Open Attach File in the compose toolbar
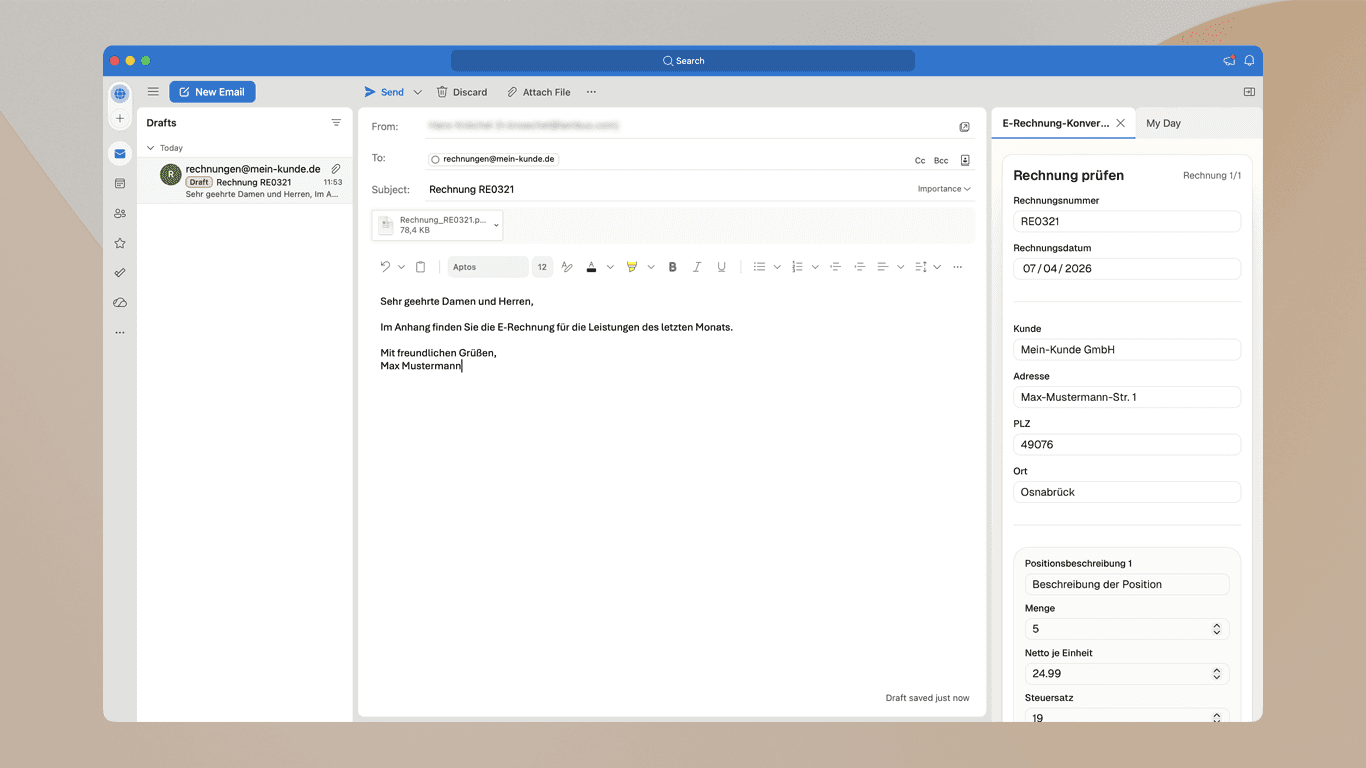 [x=538, y=91]
